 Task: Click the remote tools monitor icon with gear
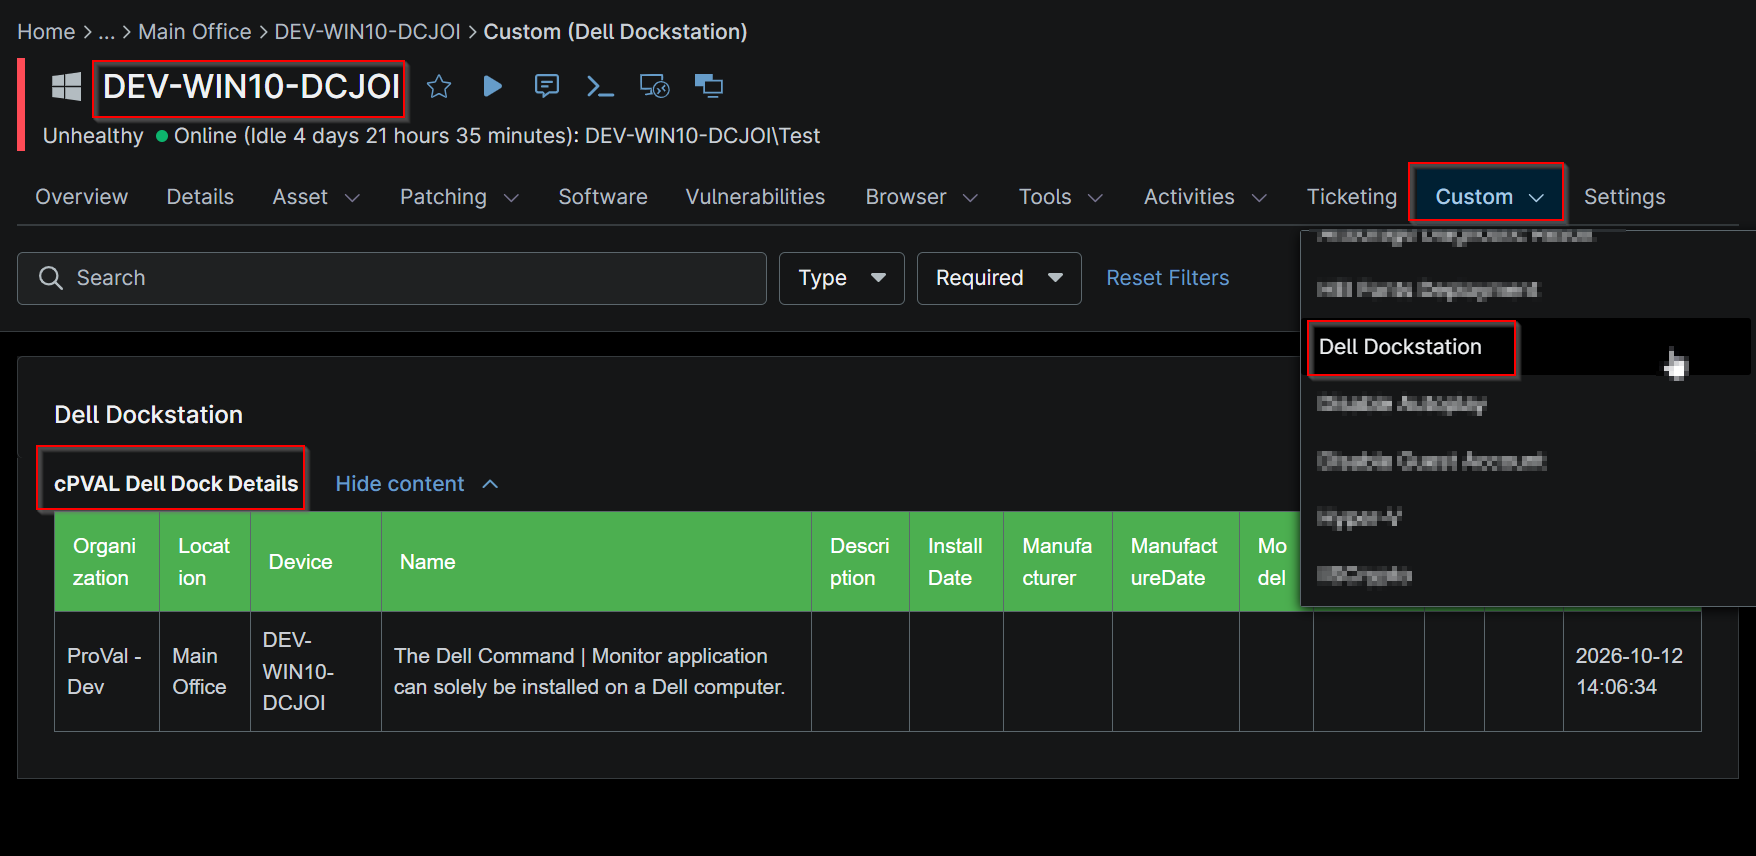655,86
